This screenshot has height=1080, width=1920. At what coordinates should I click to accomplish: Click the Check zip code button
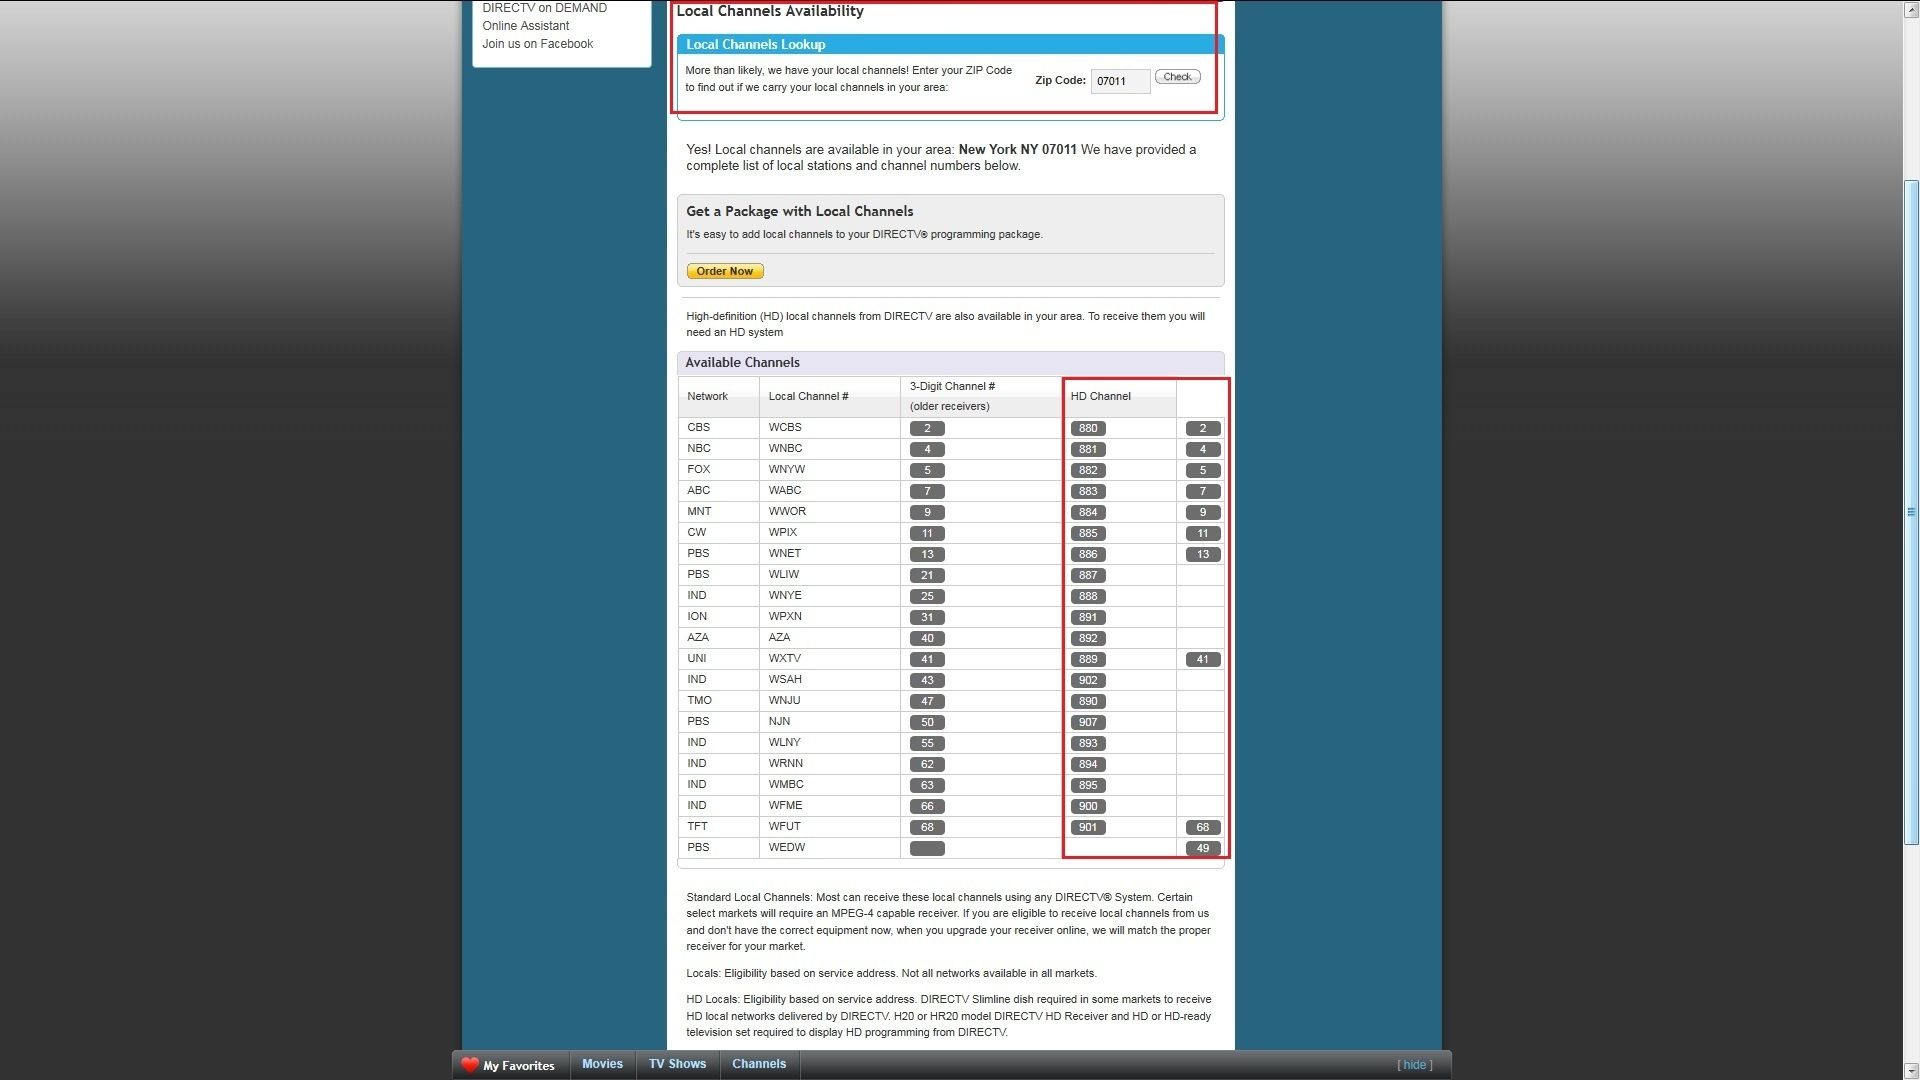(x=1177, y=77)
